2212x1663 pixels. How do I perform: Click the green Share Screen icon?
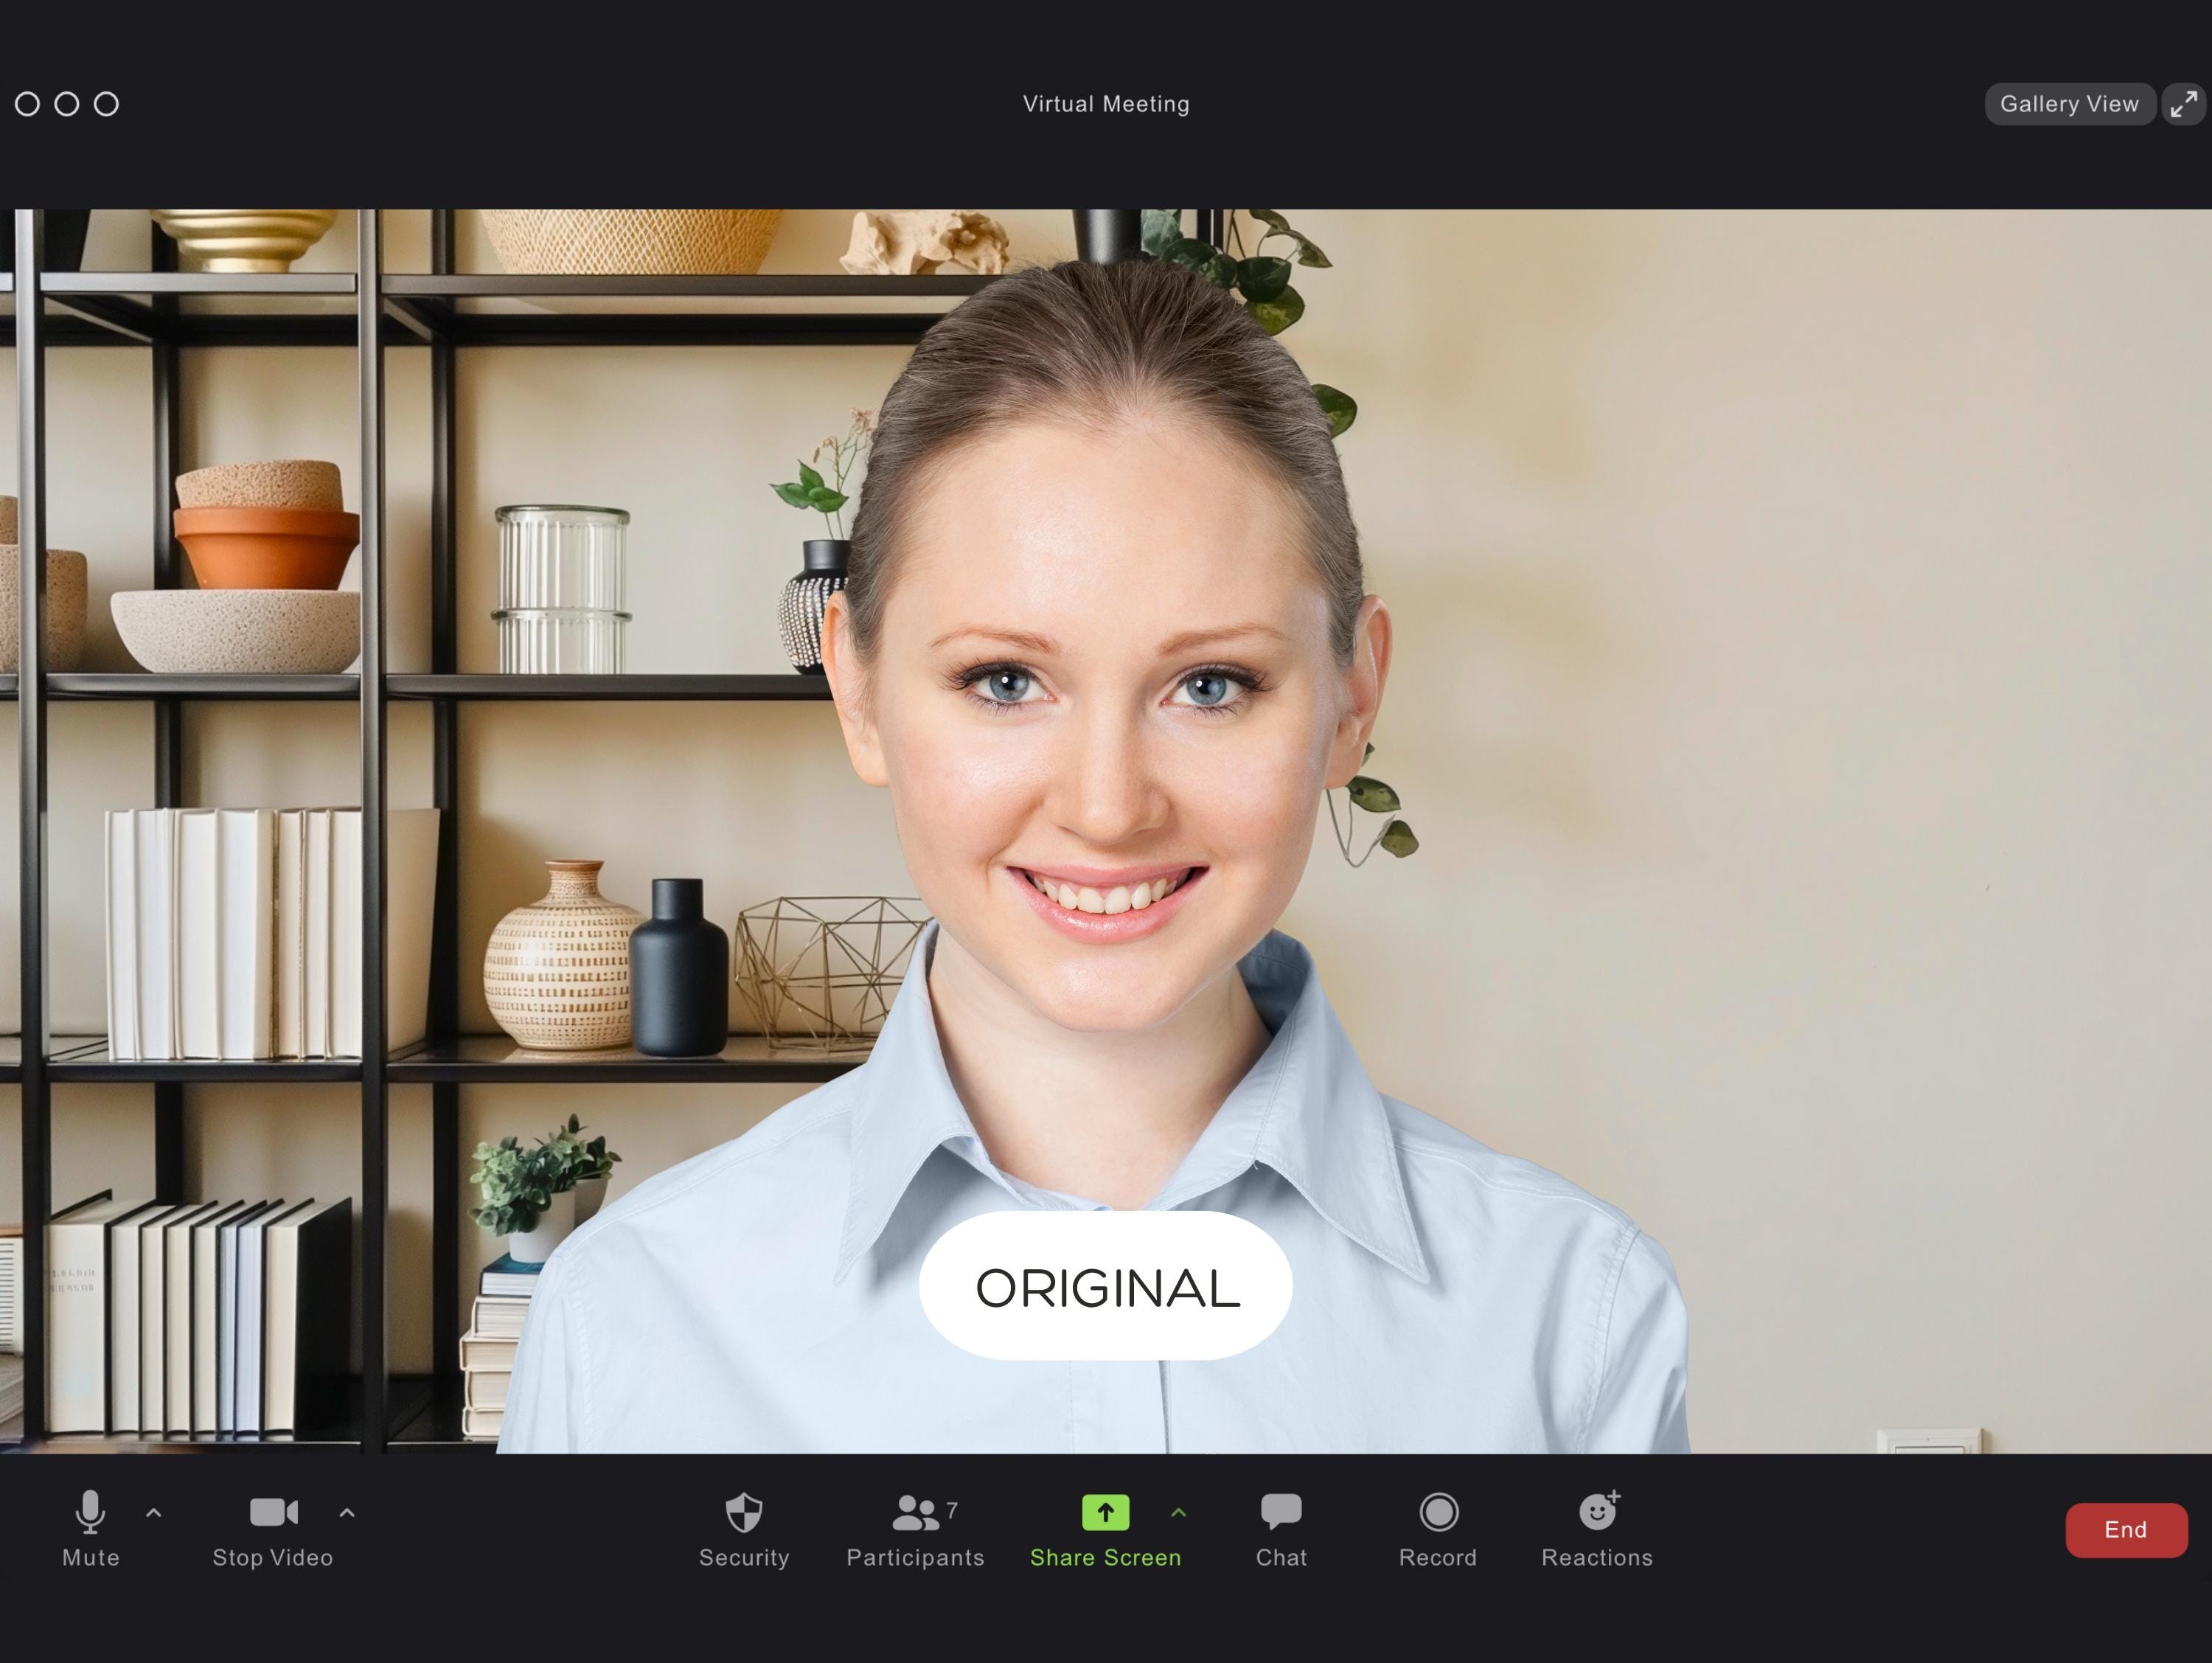[x=1105, y=1512]
